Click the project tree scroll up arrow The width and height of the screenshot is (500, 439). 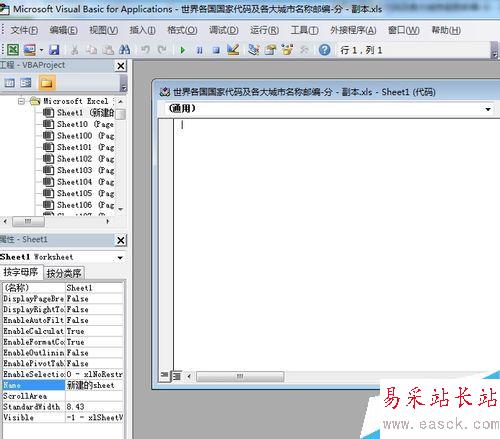pos(121,101)
